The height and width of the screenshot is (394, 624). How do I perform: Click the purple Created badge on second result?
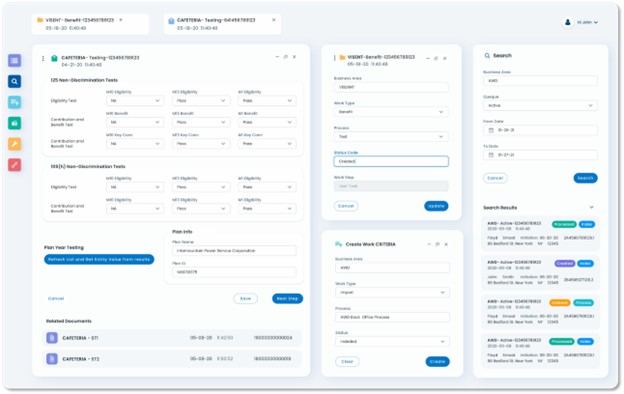click(565, 263)
